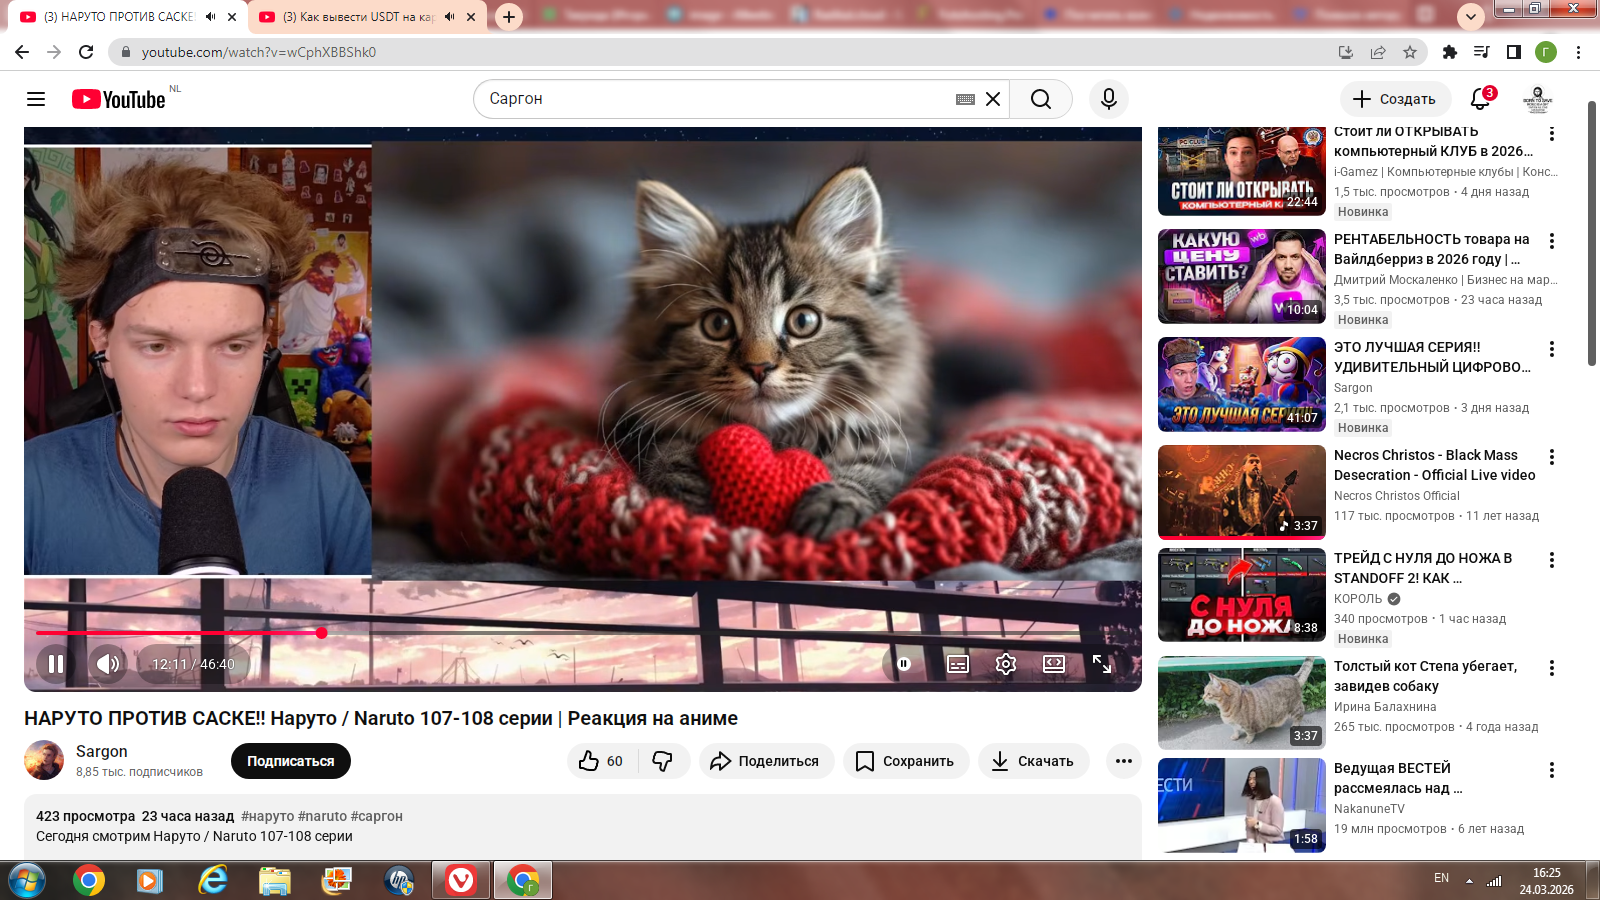Pause the video playback

(x=56, y=664)
